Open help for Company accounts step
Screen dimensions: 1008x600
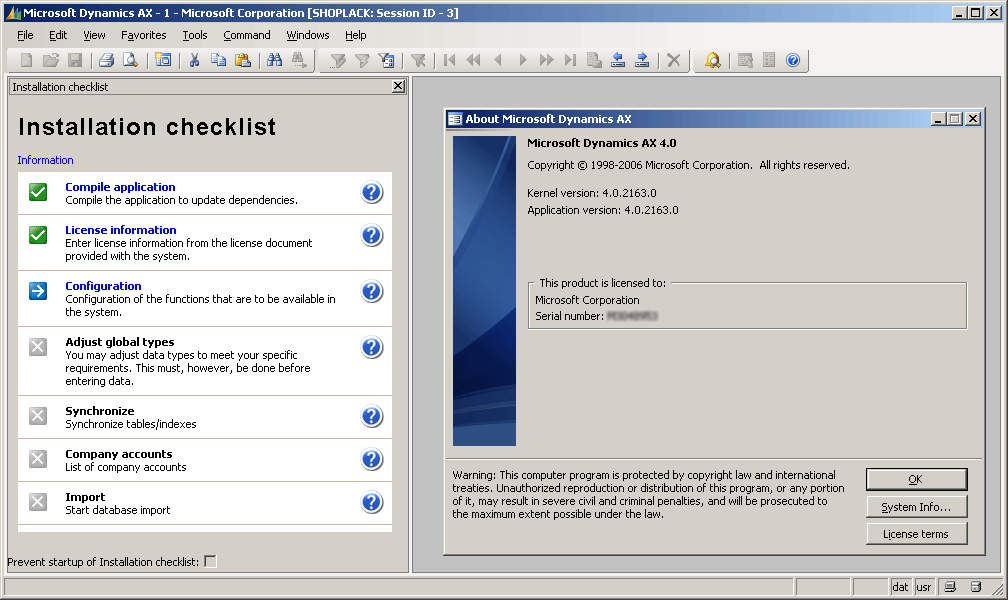372,459
